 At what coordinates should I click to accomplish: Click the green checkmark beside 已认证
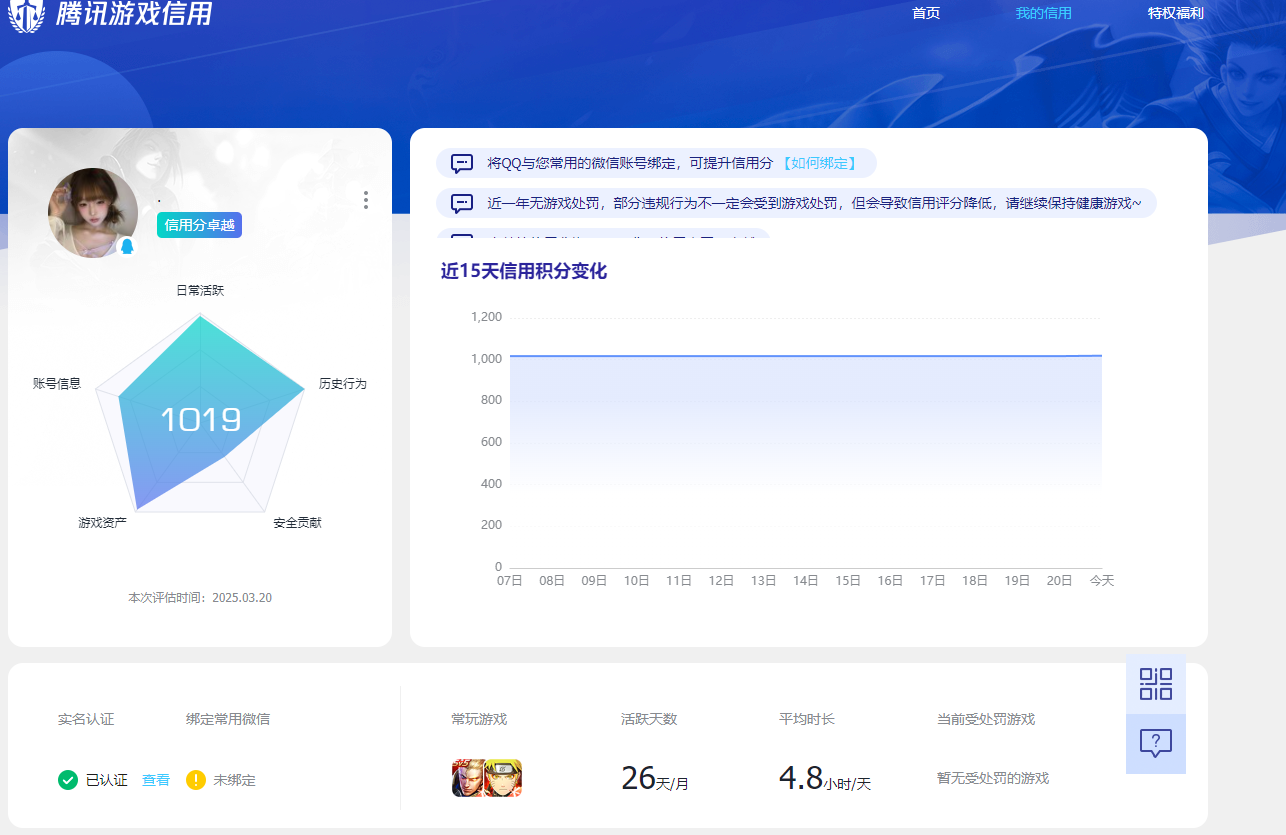click(x=68, y=780)
